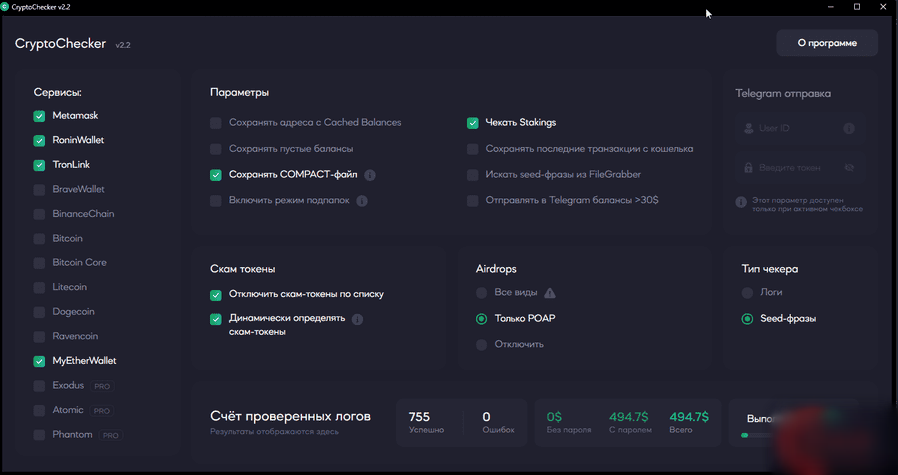Click the lock icon in the token field

[x=748, y=168]
